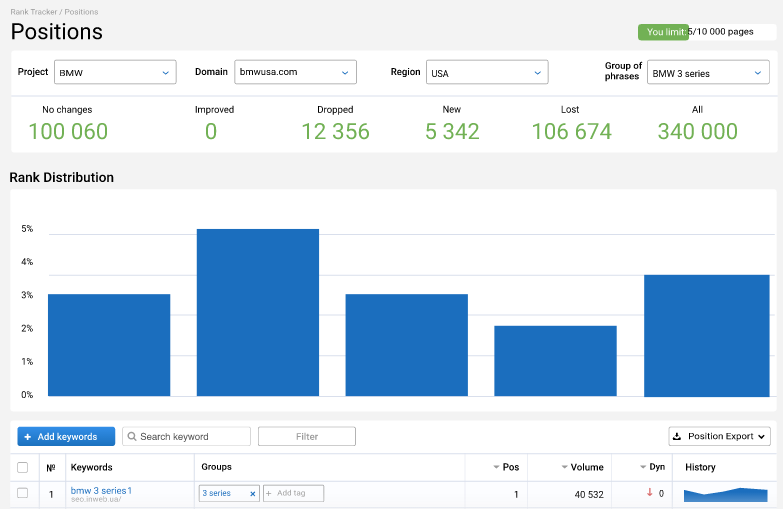
Task: Open the Project dropdown showing BMW
Action: pyautogui.click(x=115, y=72)
